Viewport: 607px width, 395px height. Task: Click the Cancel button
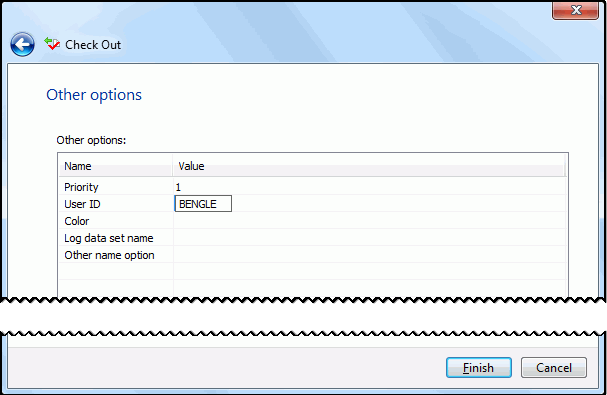pyautogui.click(x=554, y=368)
